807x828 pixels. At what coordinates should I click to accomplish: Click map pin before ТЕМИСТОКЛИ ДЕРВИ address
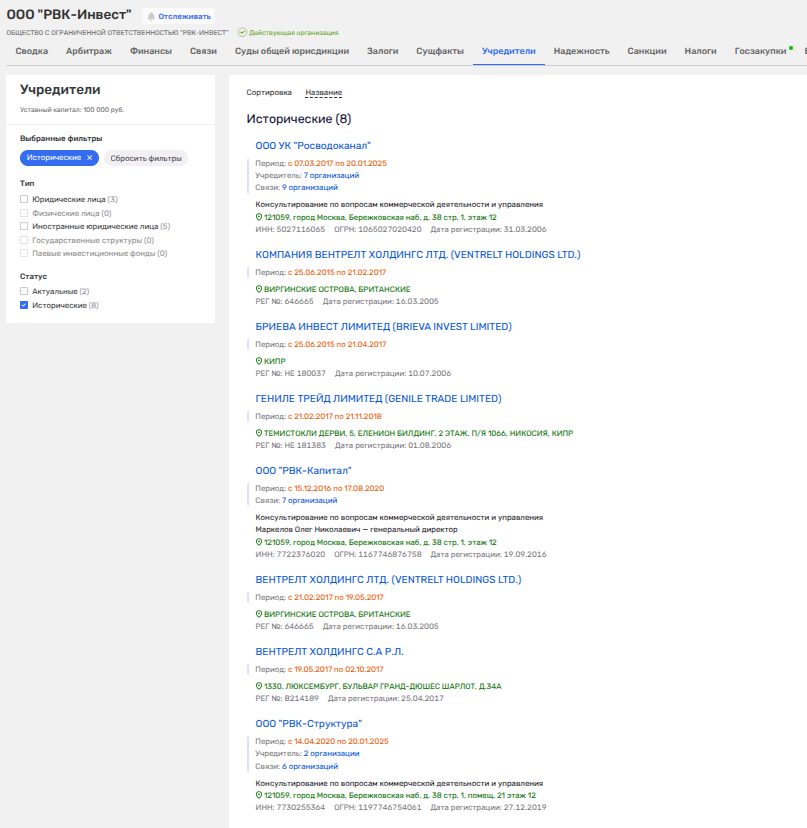259,433
